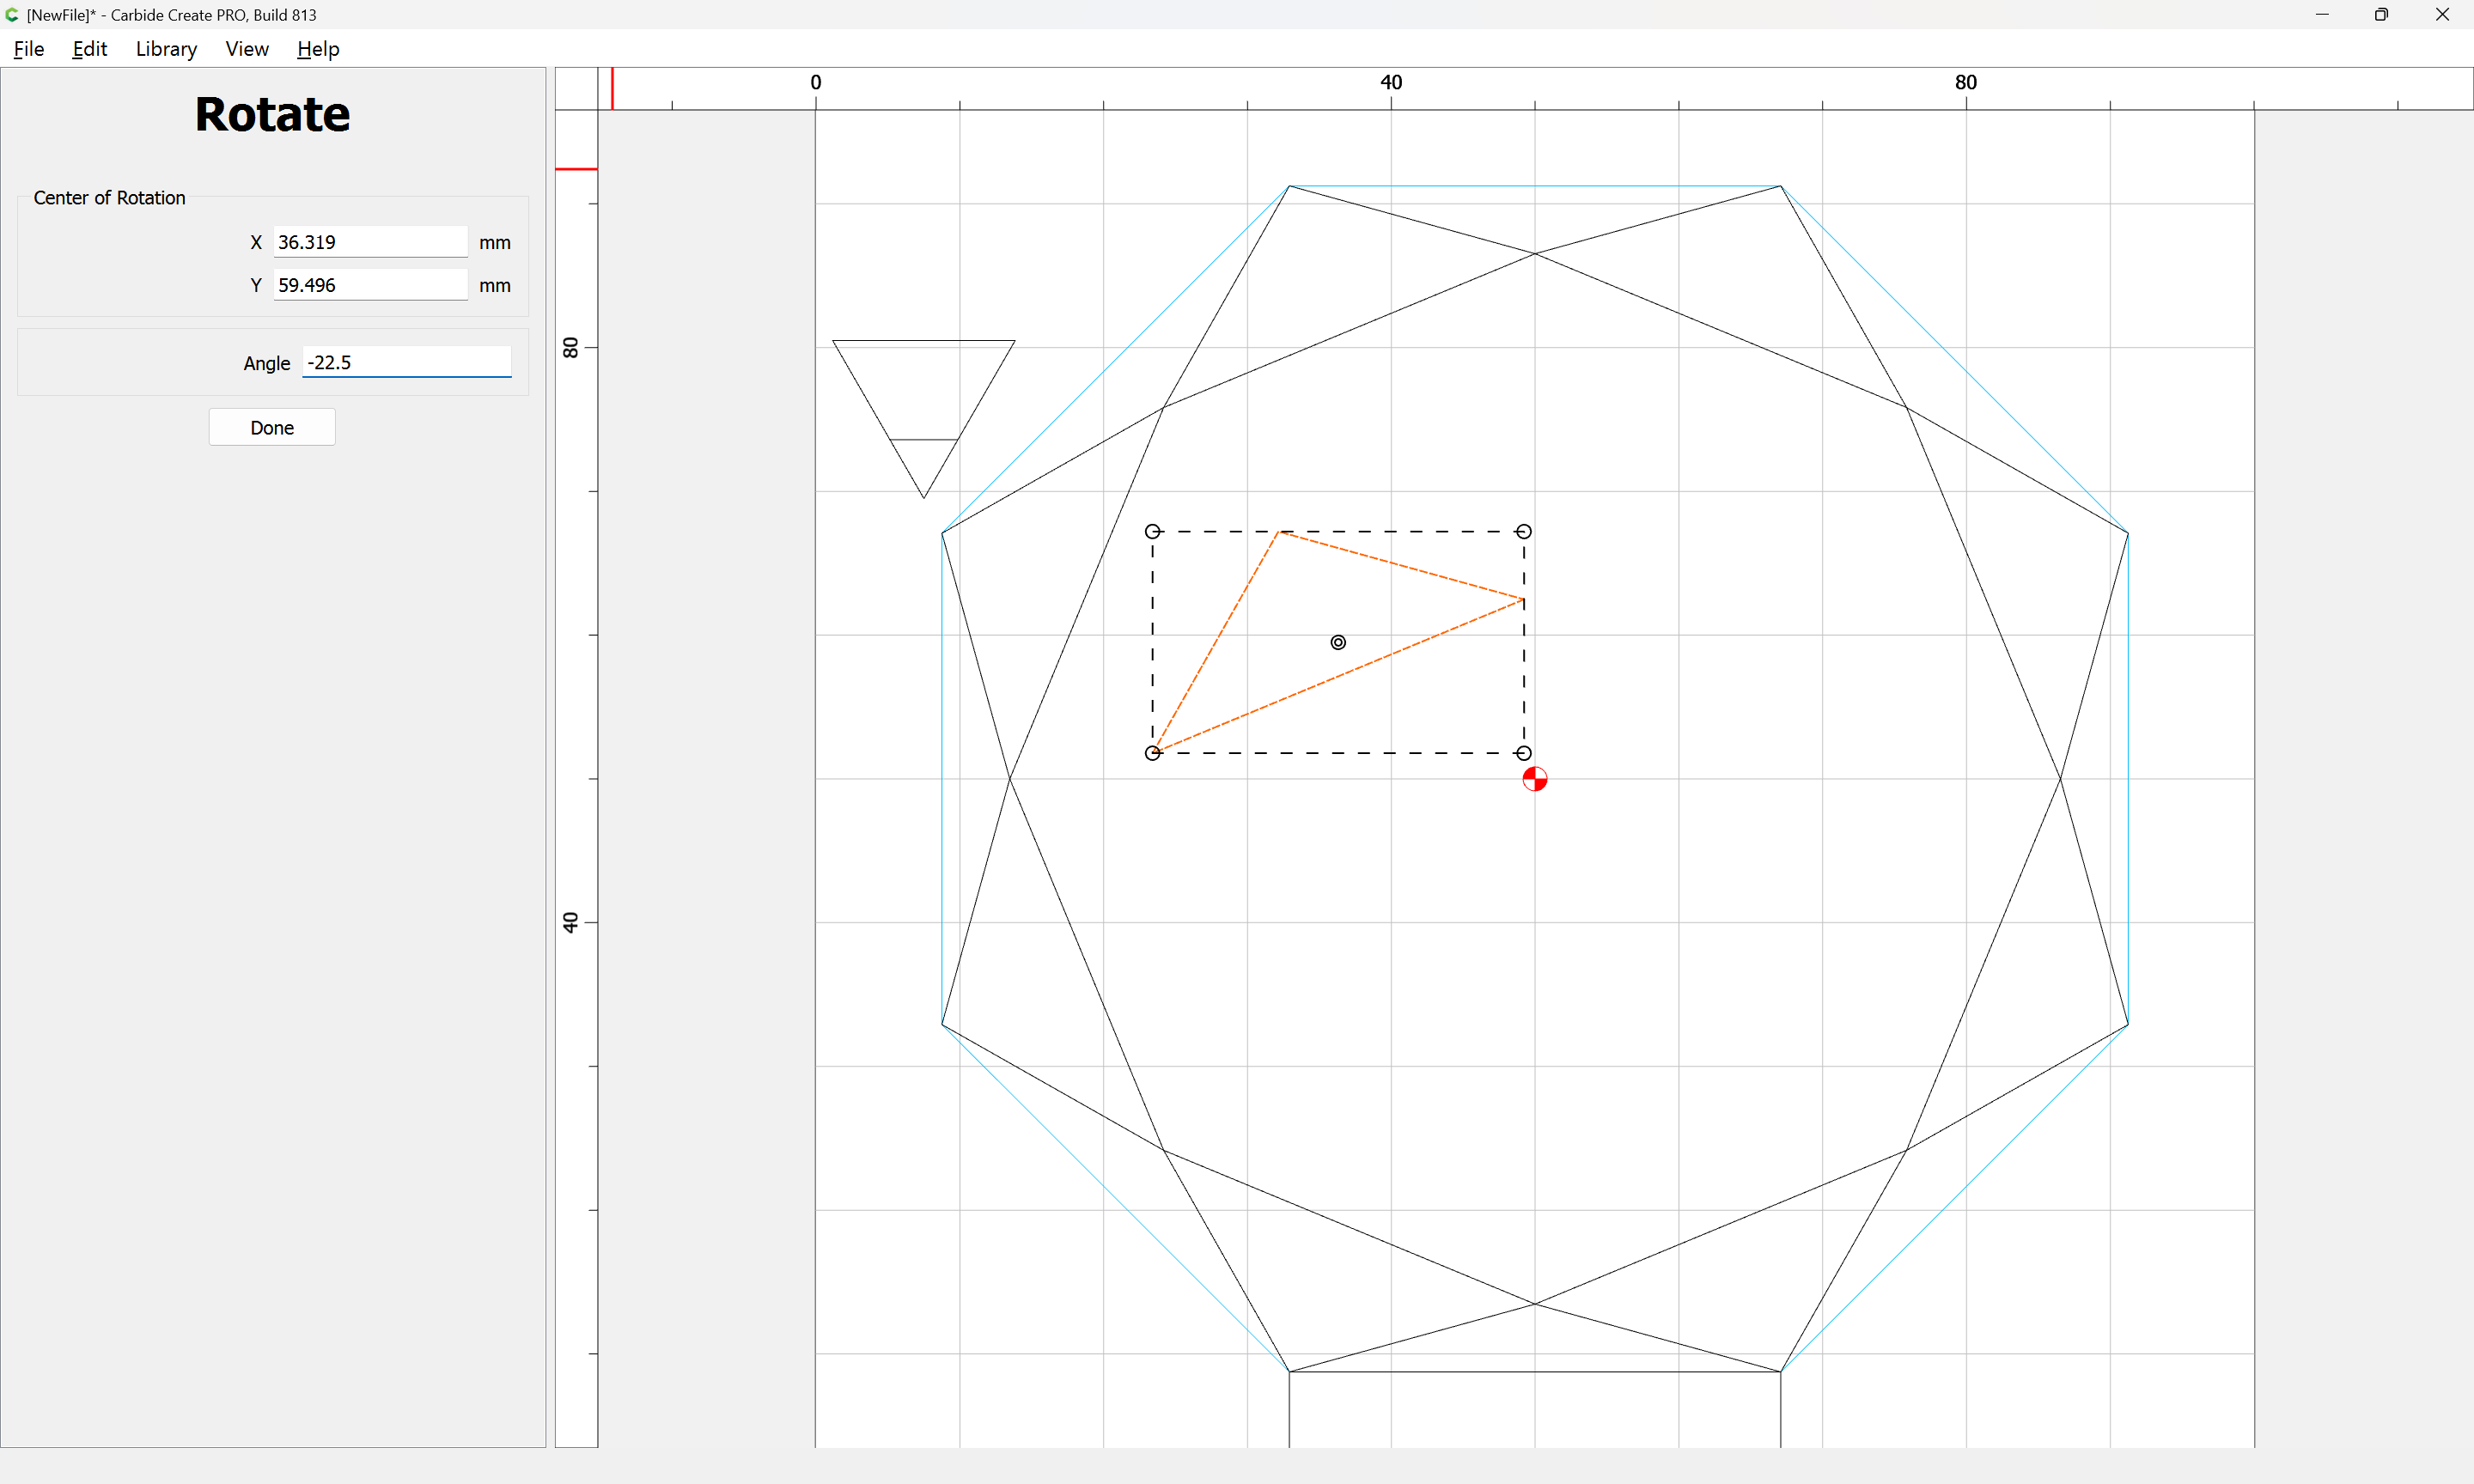Restore down the Carbide Create window

point(2382,15)
